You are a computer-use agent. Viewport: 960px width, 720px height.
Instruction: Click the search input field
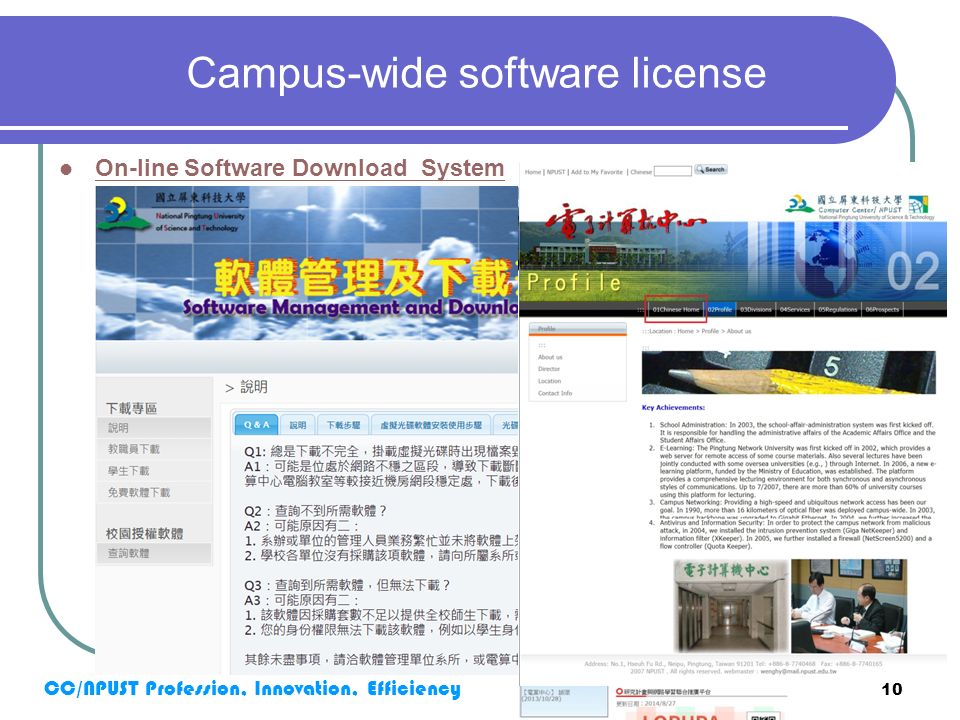coord(672,171)
